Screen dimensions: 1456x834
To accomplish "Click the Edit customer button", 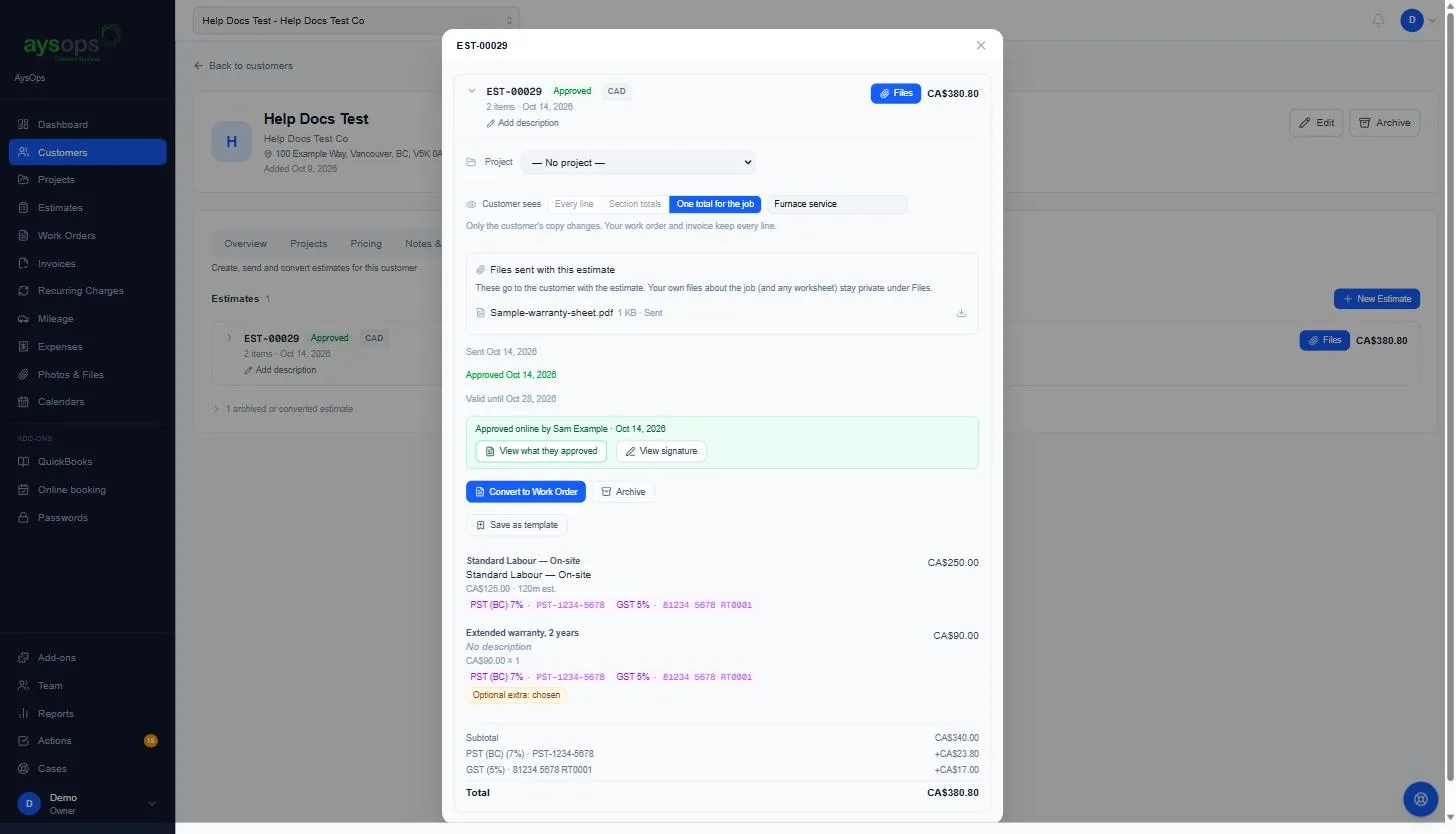I will pos(1316,123).
